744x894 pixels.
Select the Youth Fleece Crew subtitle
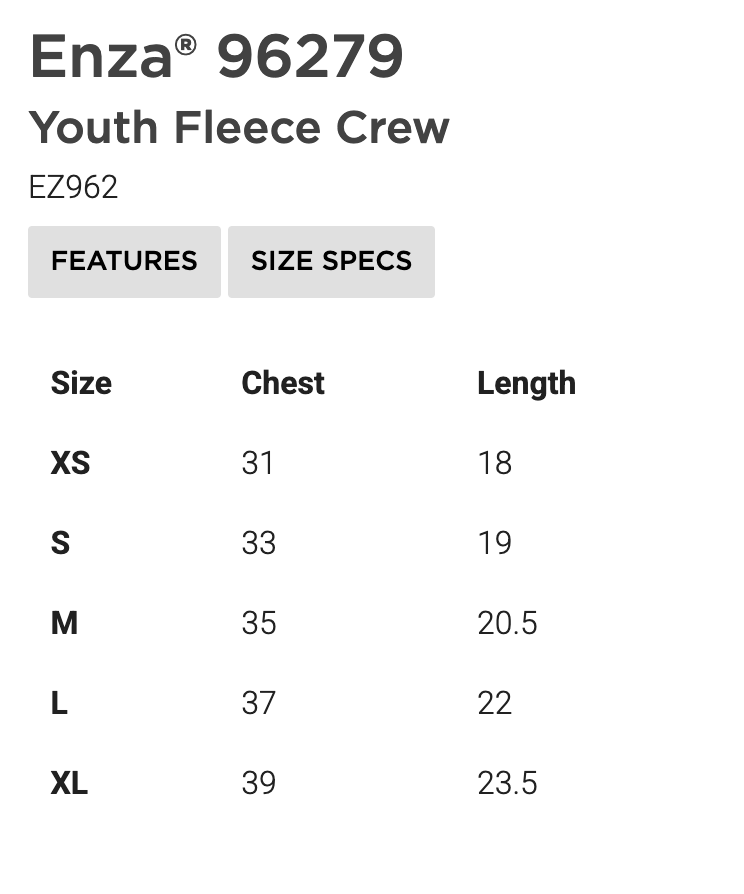click(x=240, y=127)
